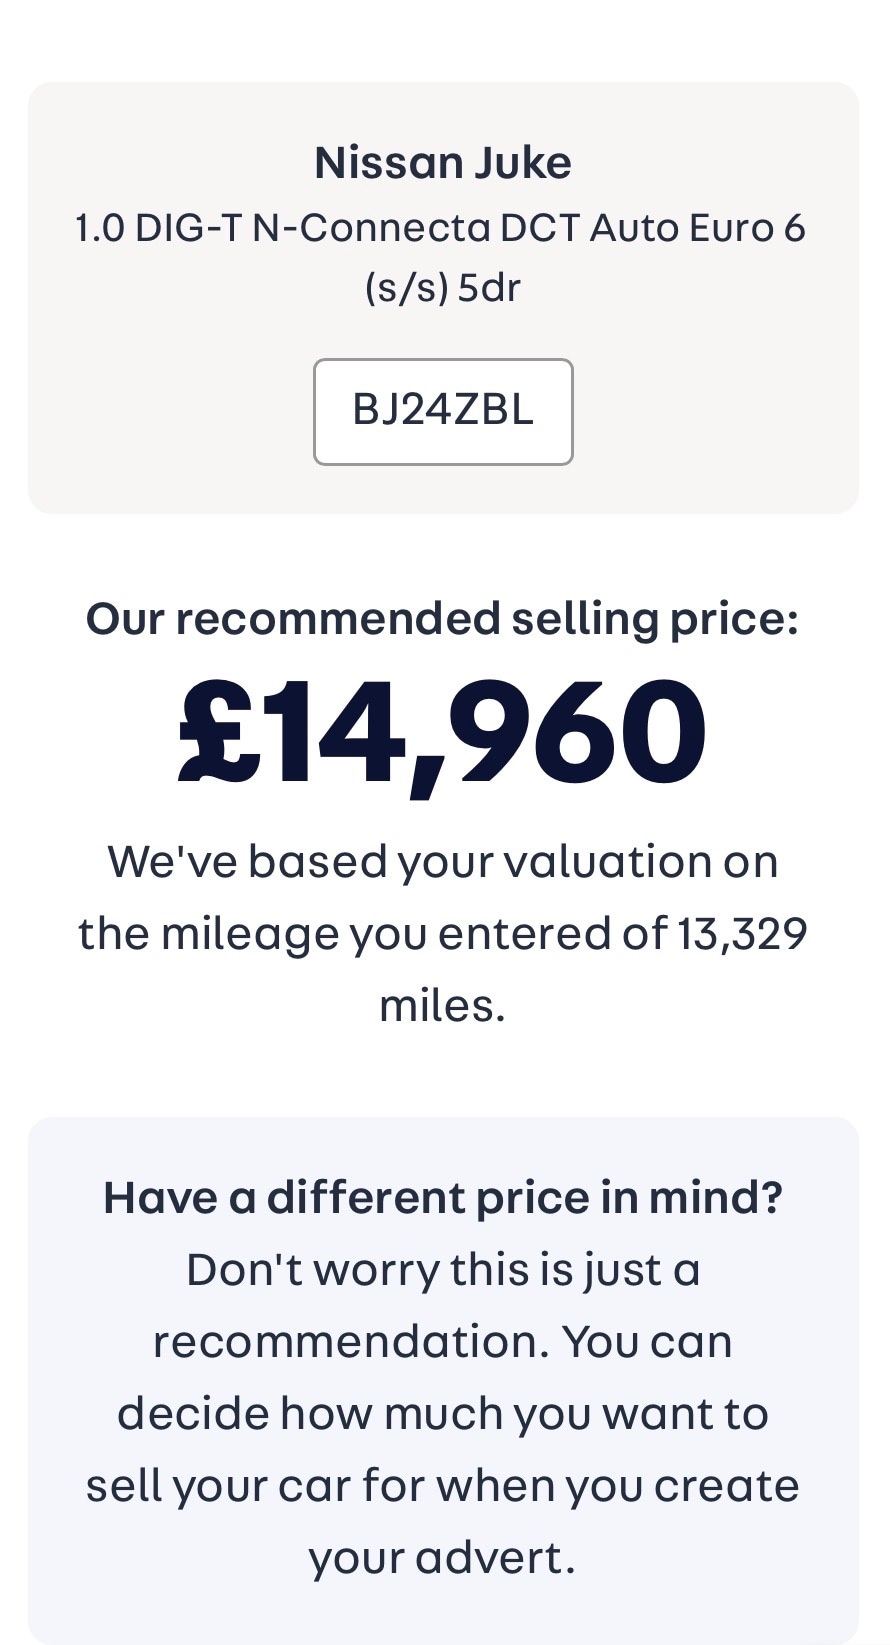Viewport: 890px width, 1645px height.
Task: Click the "N-Connecta" trim name
Action: (371, 228)
